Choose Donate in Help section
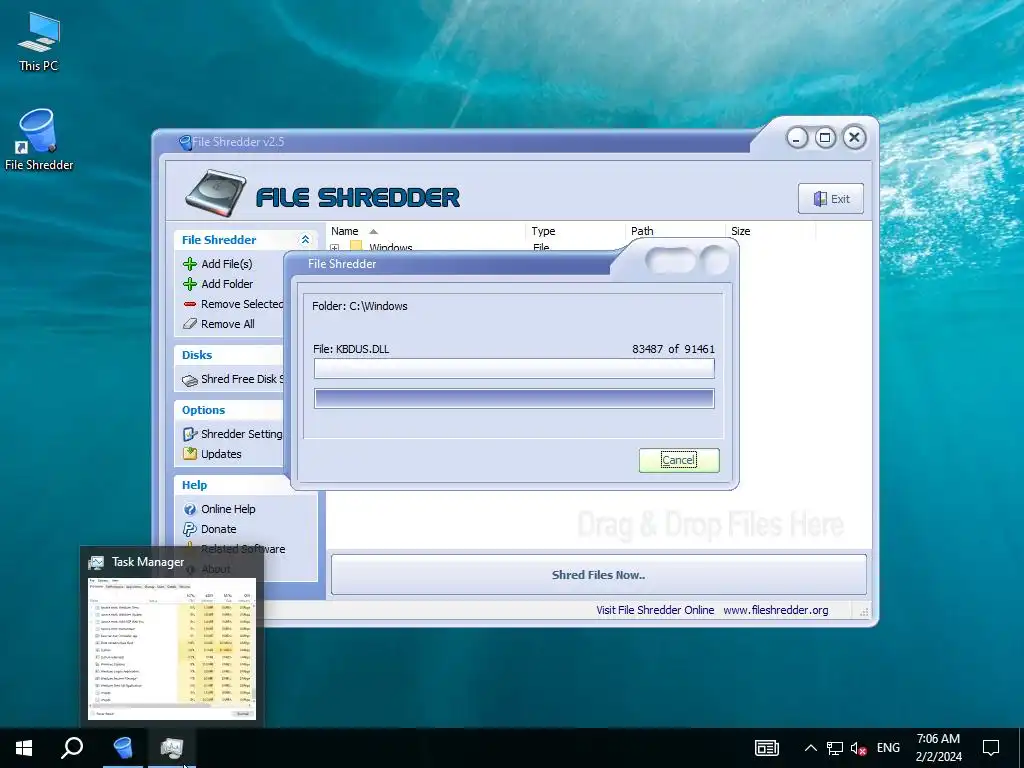Screen dimensions: 1024x768 [219, 529]
